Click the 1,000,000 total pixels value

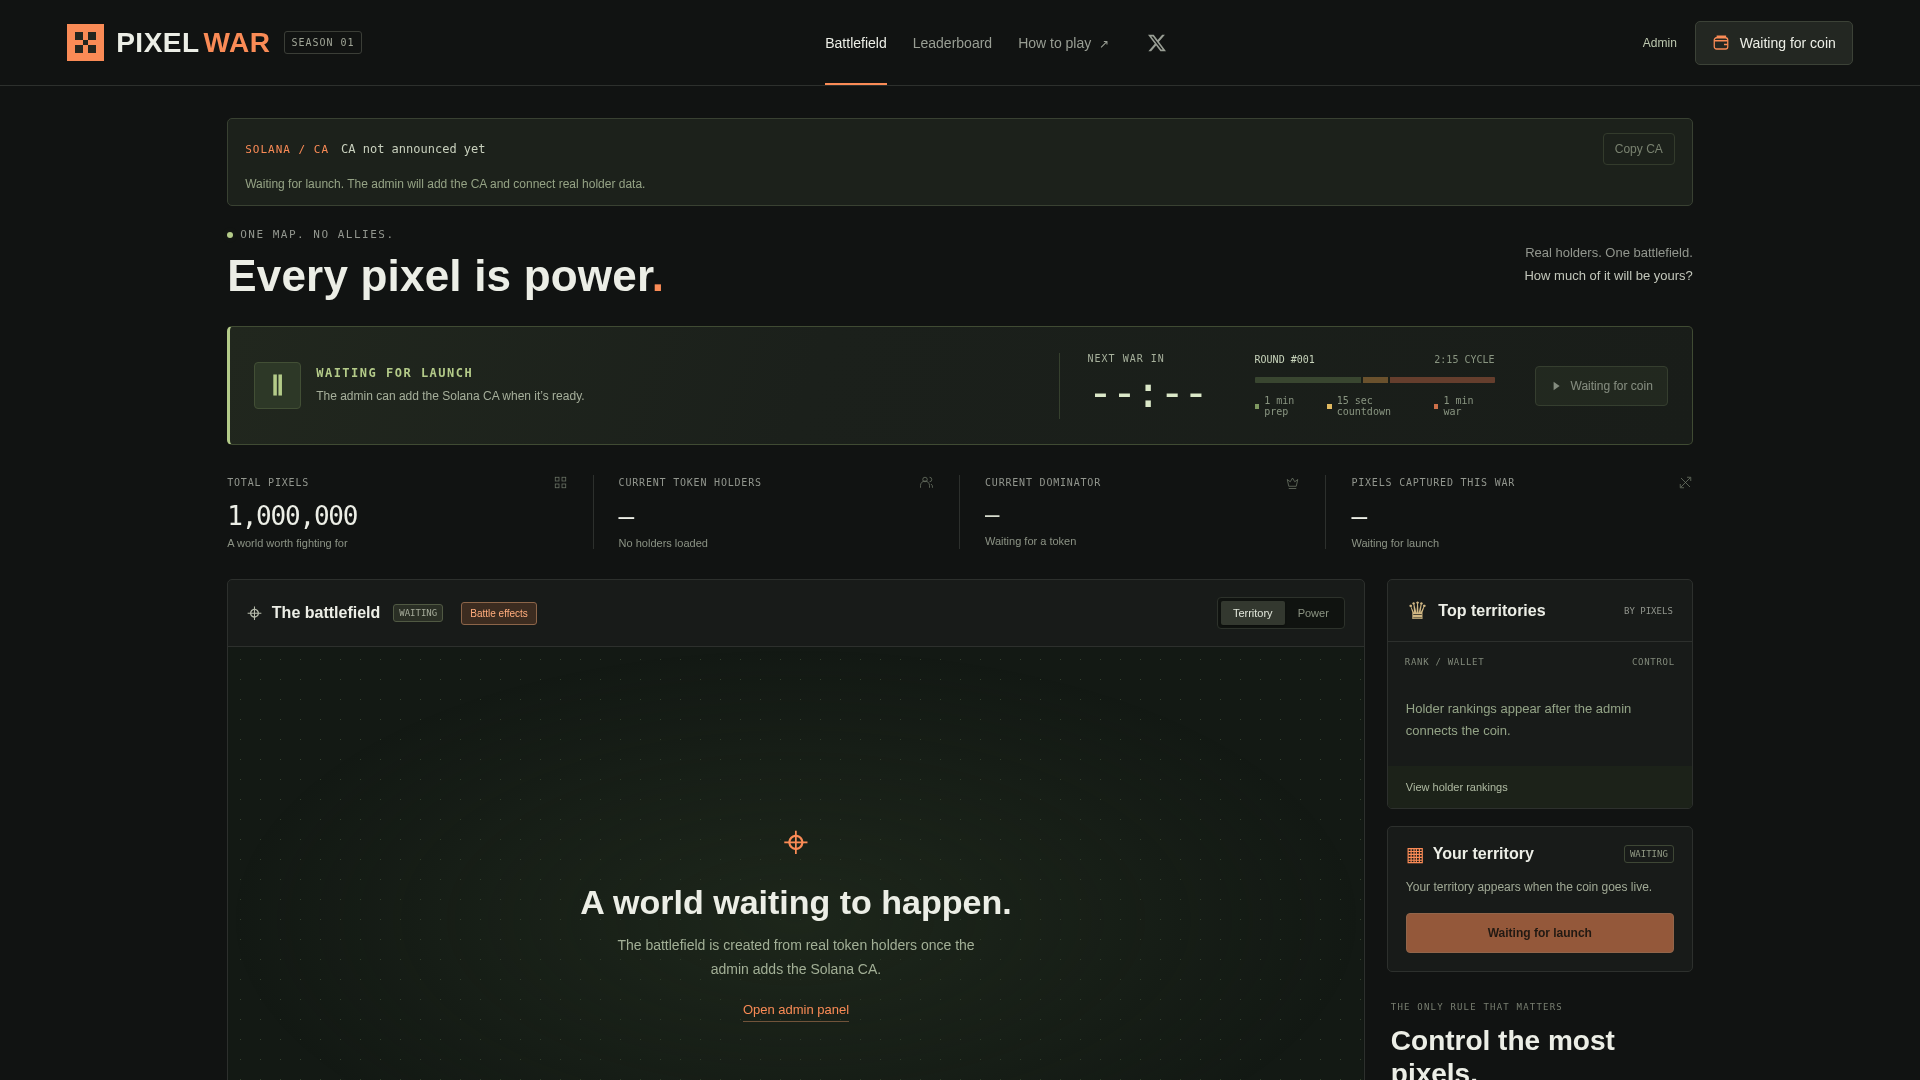(292, 516)
